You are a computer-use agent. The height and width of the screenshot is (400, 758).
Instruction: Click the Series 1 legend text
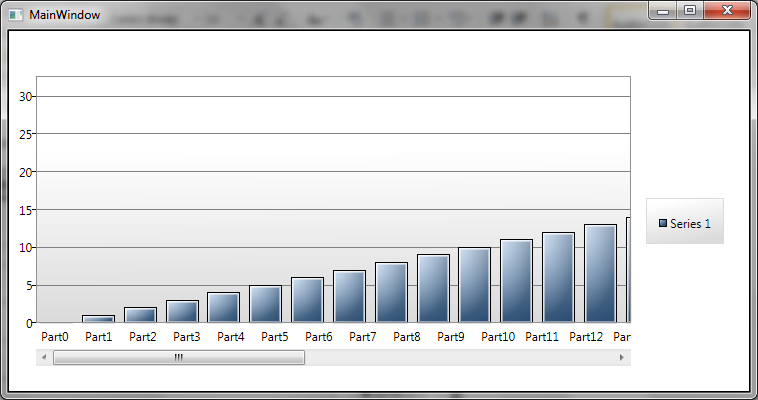[x=690, y=223]
